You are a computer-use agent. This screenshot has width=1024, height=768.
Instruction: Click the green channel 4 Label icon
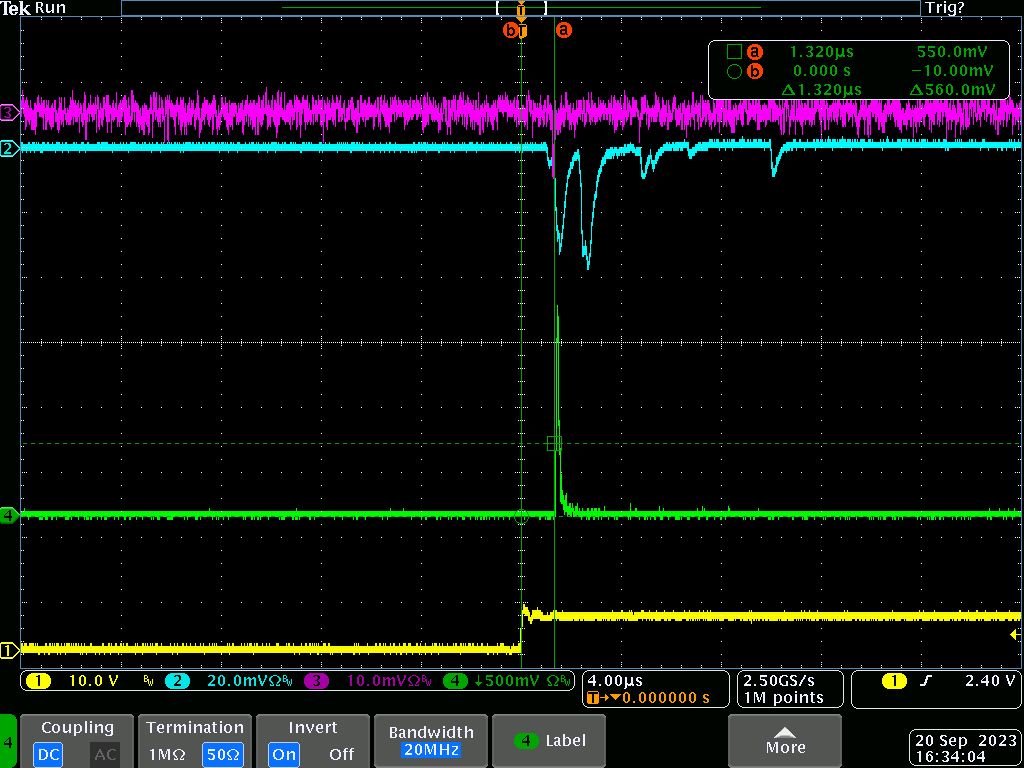pos(525,741)
